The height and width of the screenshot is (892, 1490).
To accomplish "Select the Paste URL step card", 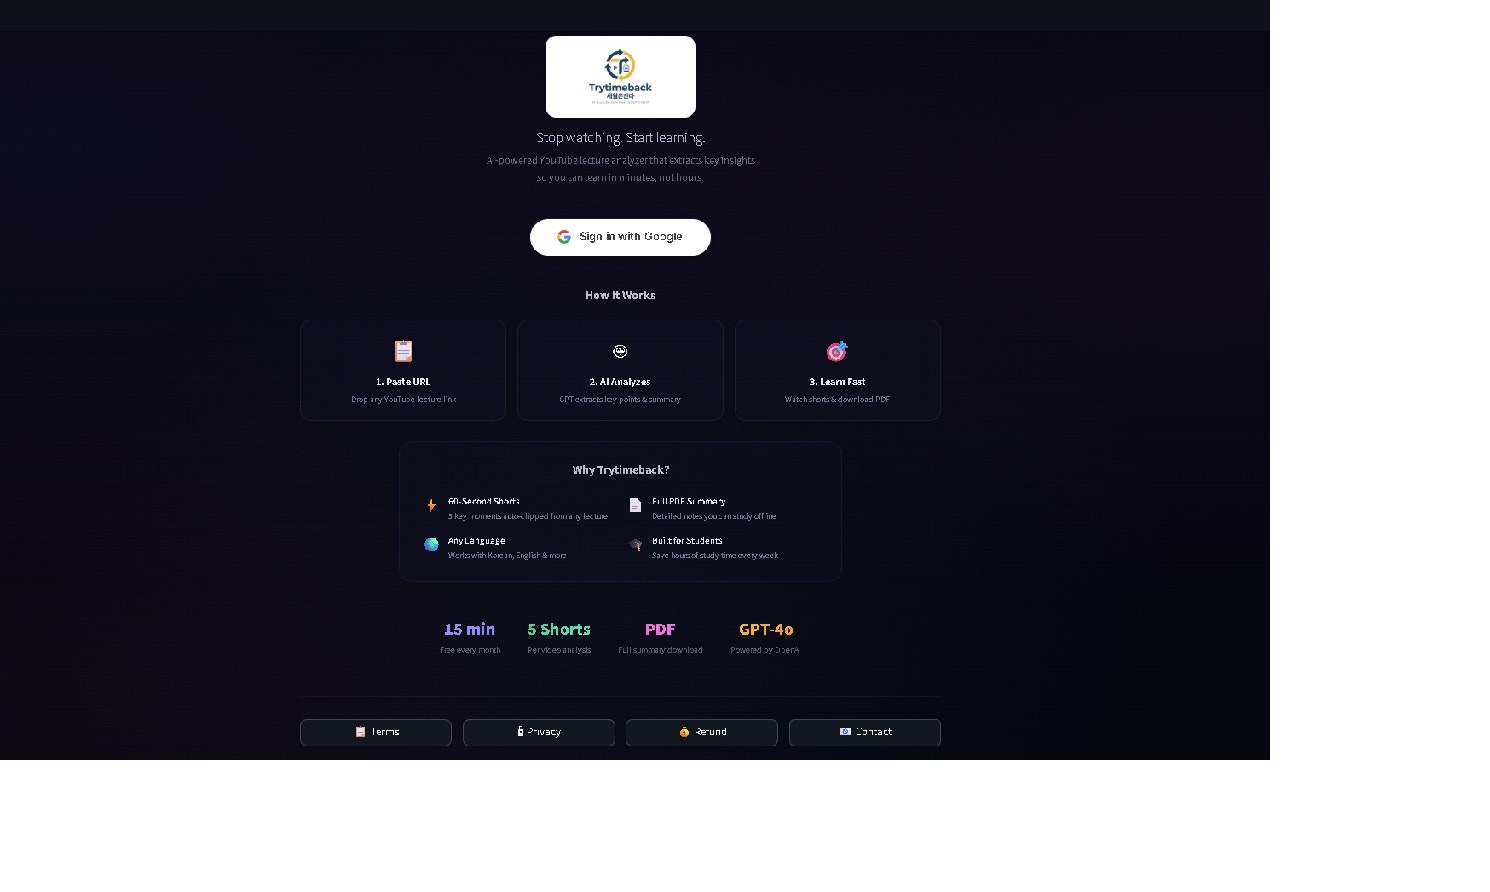I will 403,370.
